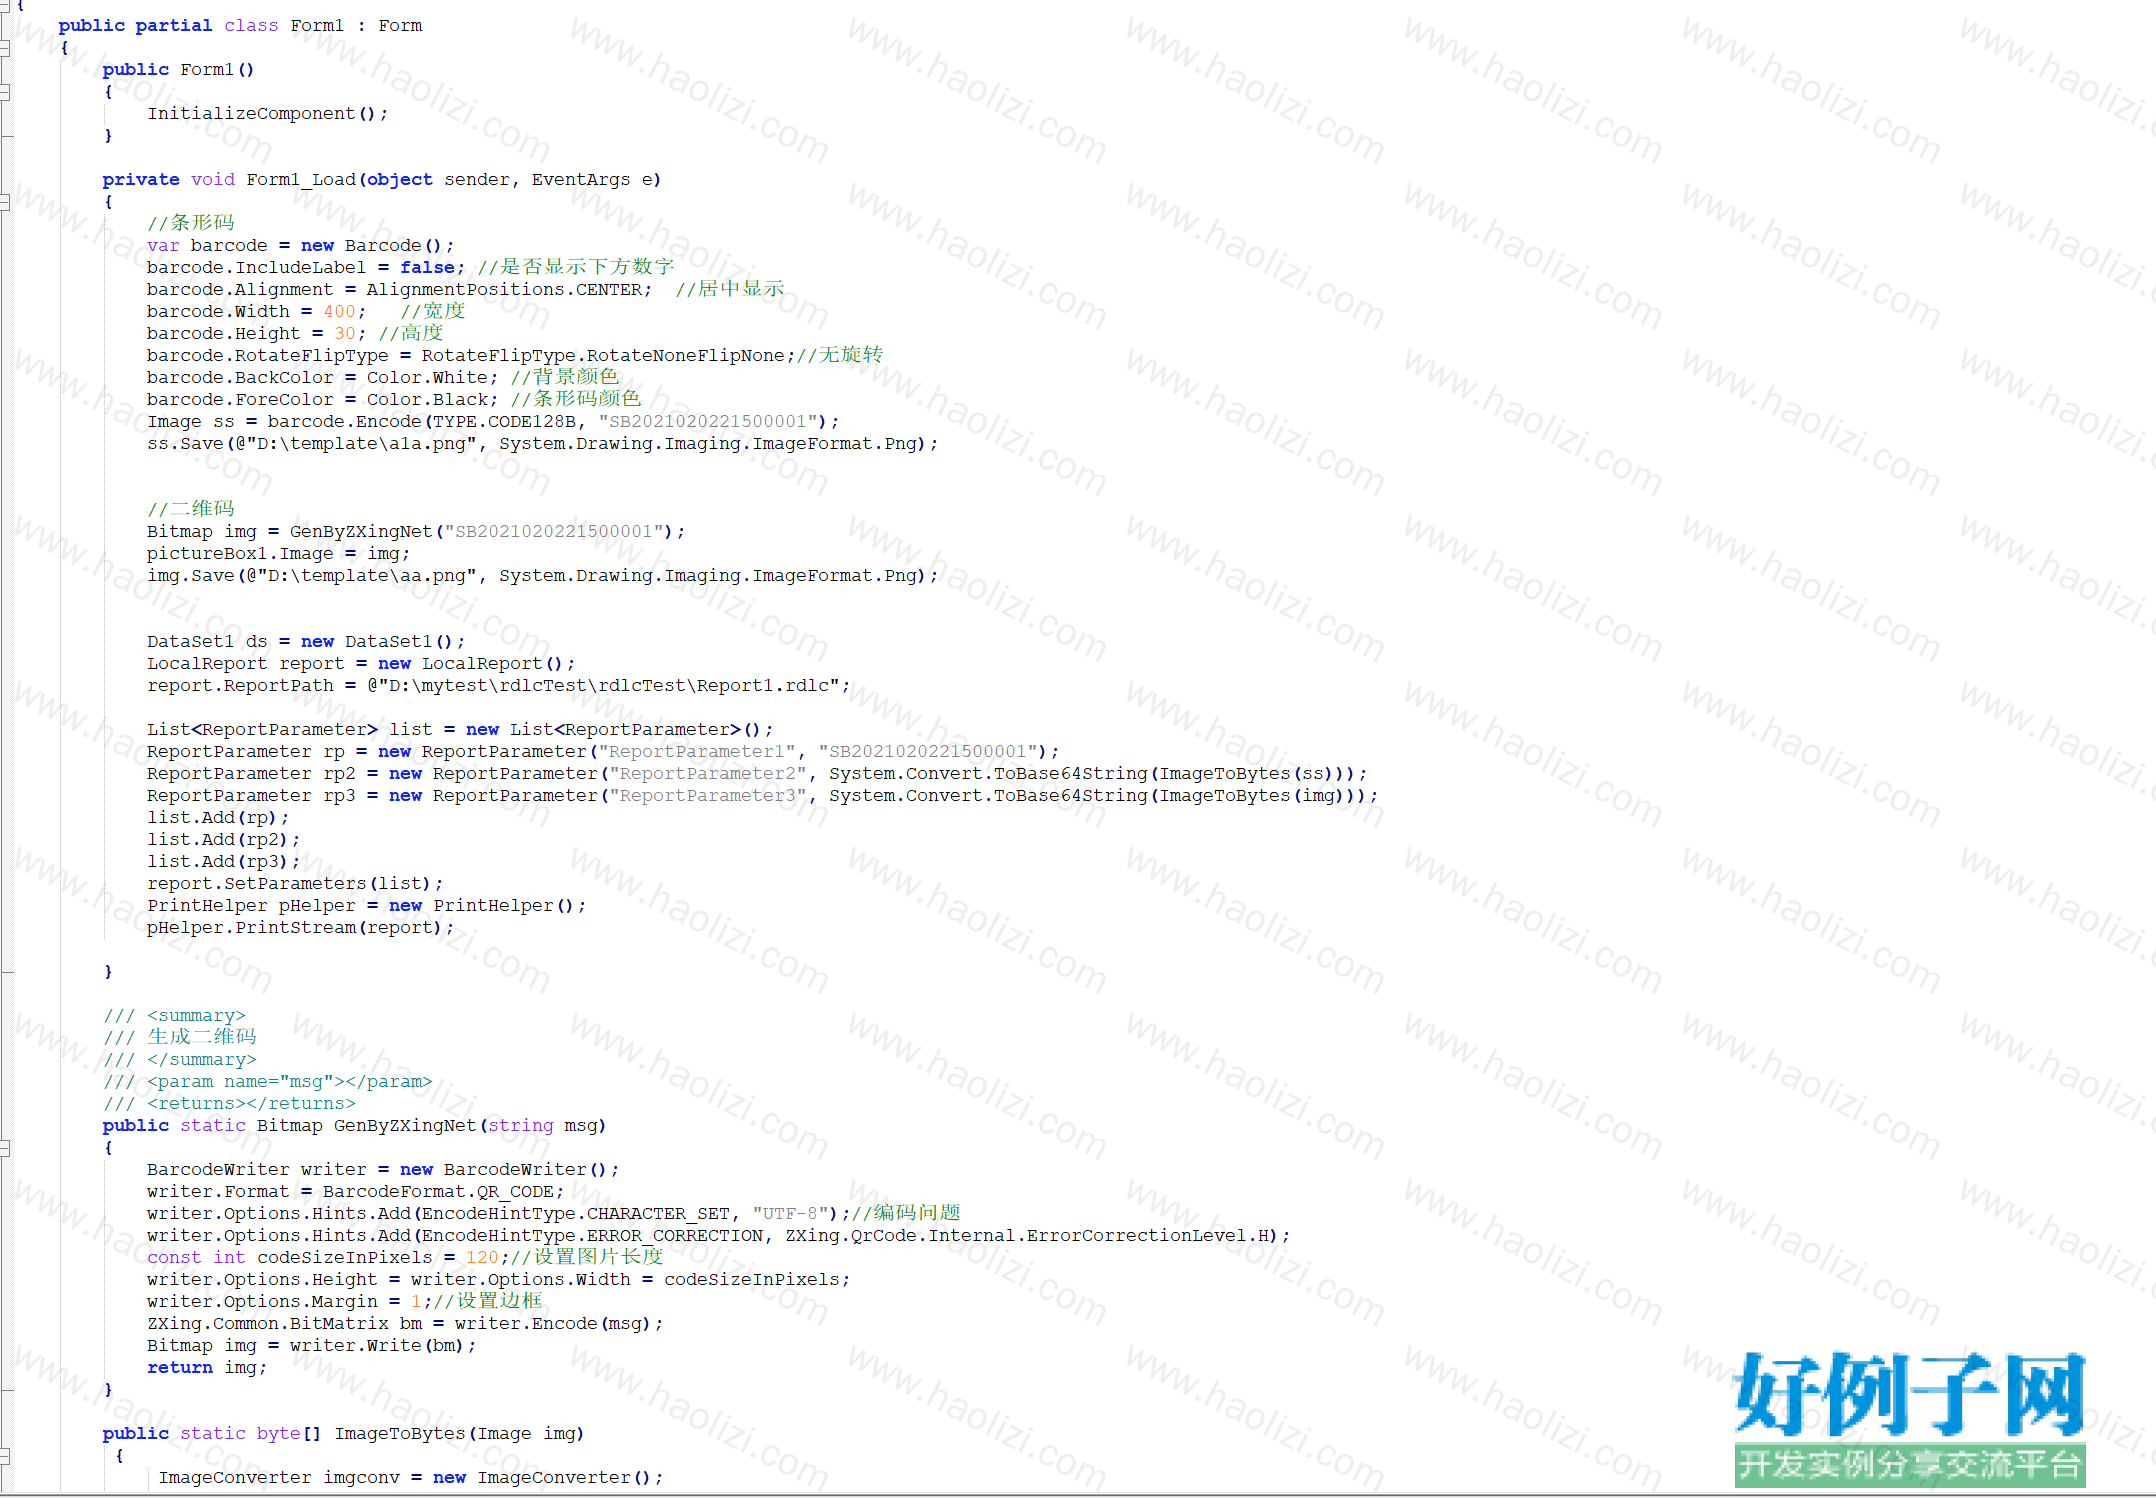
Task: Click the string "ReportParameter2"
Action: [708, 773]
